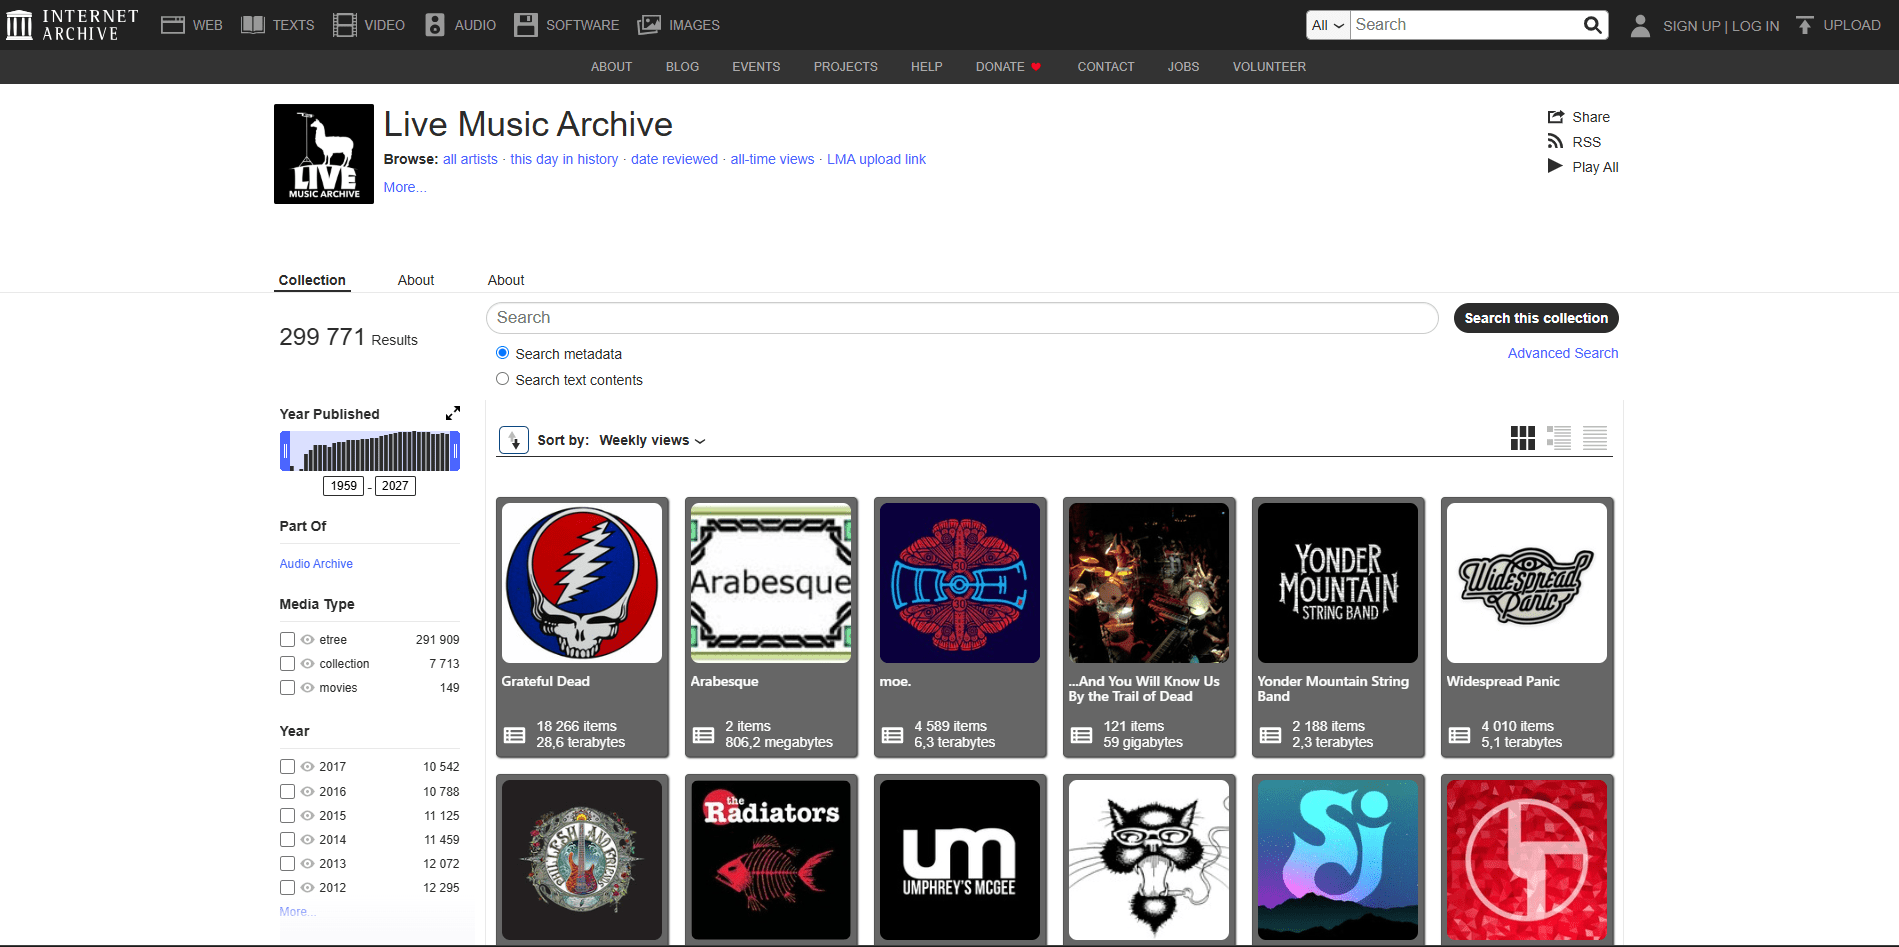Open the first About tab
Viewport: 1899px width, 947px height.
point(416,280)
